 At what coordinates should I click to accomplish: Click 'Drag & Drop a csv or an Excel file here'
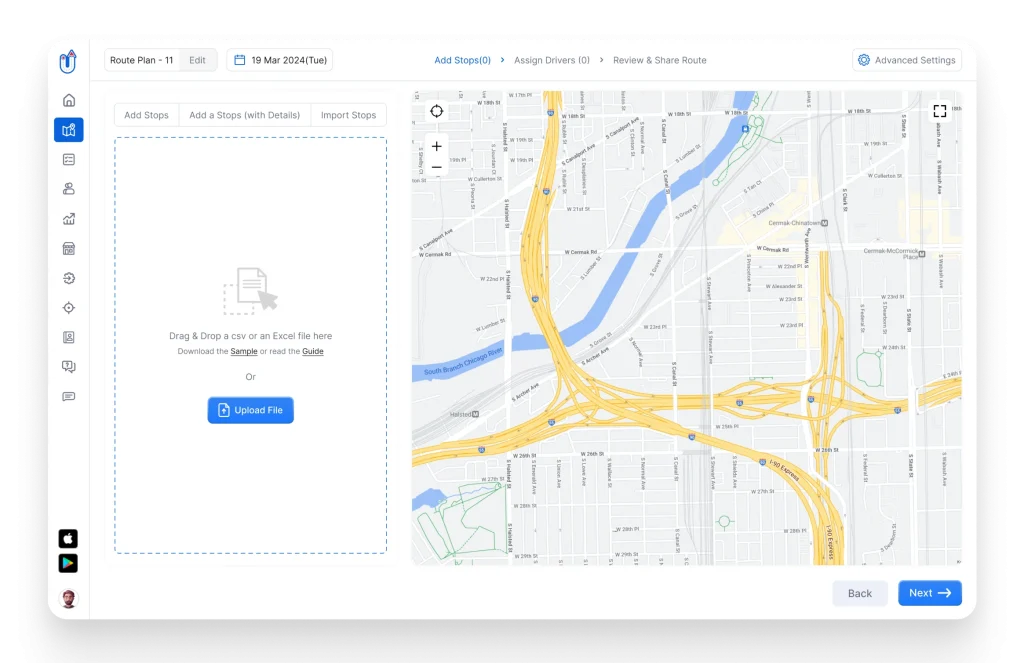251,336
